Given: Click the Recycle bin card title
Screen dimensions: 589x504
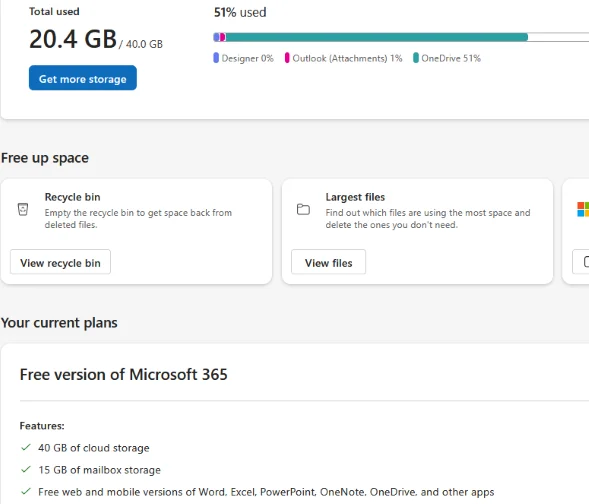Looking at the screenshot, I should tap(72, 197).
